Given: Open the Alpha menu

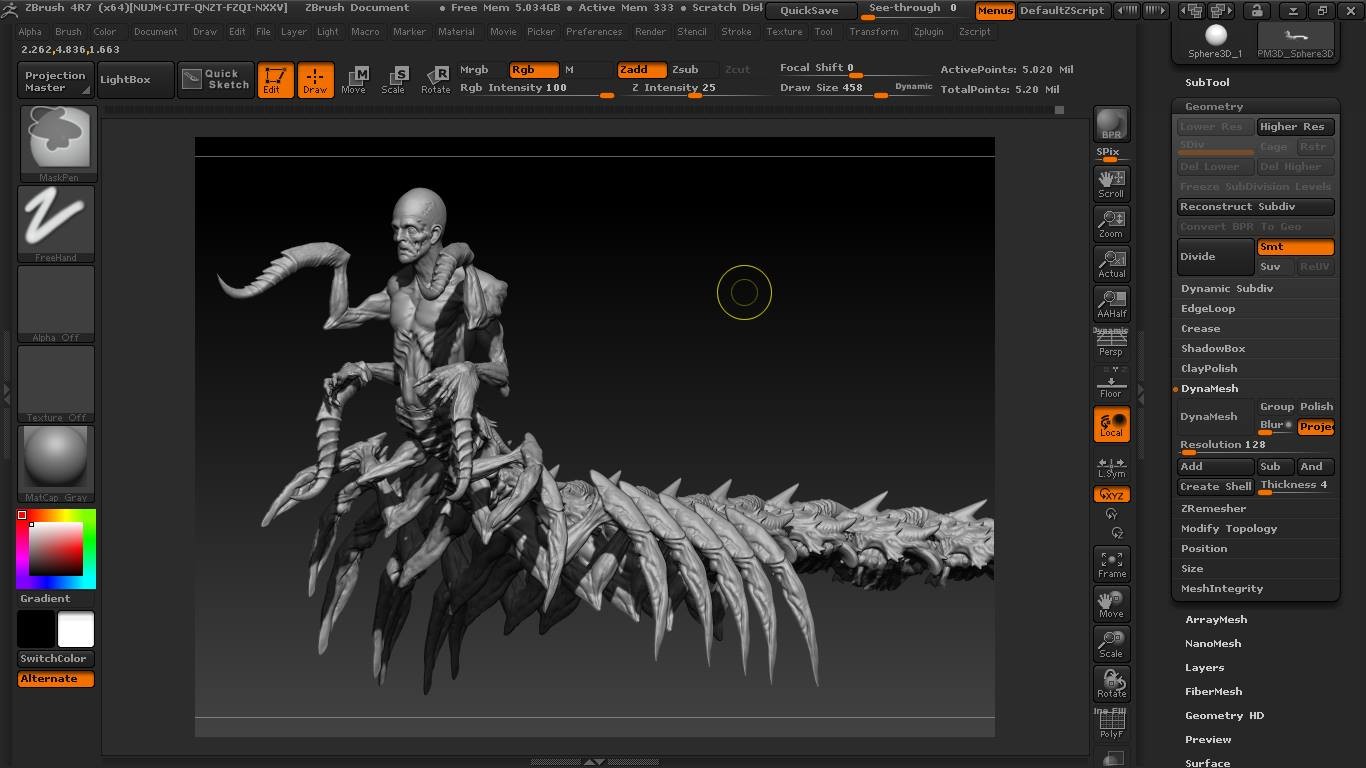Looking at the screenshot, I should [30, 31].
